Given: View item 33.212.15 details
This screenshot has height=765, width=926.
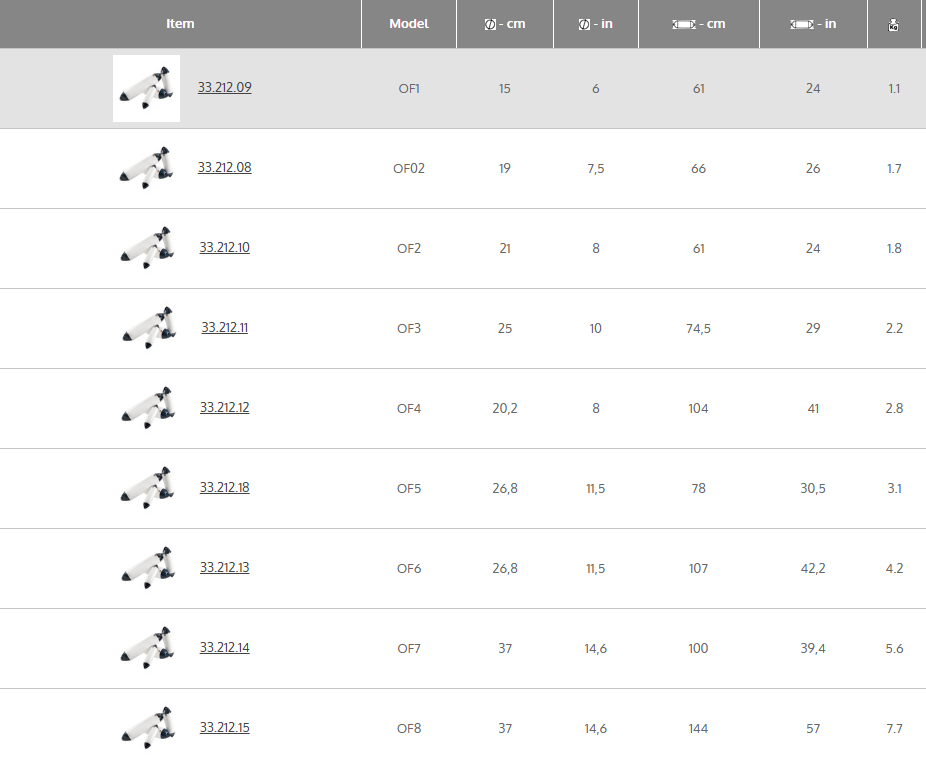Looking at the screenshot, I should click(224, 728).
